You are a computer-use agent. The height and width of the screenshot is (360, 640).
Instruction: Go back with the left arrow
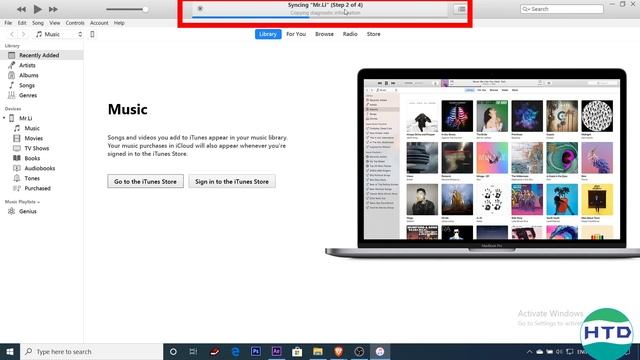12,34
